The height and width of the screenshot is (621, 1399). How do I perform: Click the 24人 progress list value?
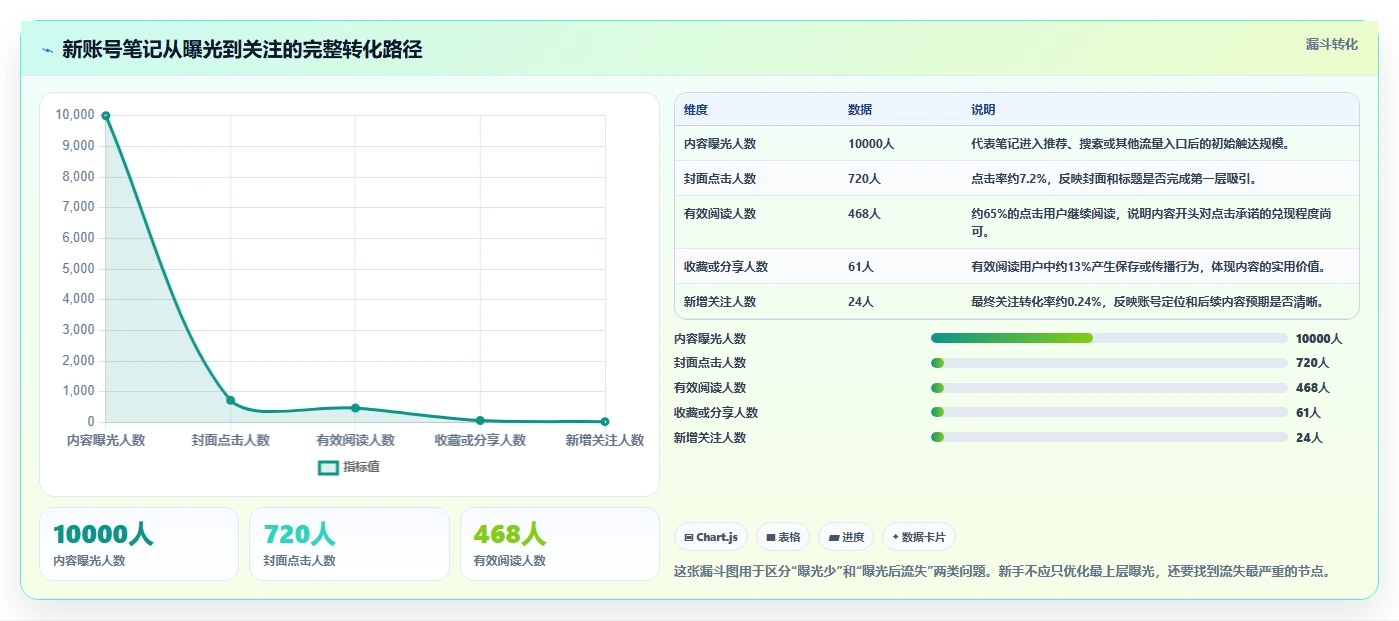coord(1309,438)
